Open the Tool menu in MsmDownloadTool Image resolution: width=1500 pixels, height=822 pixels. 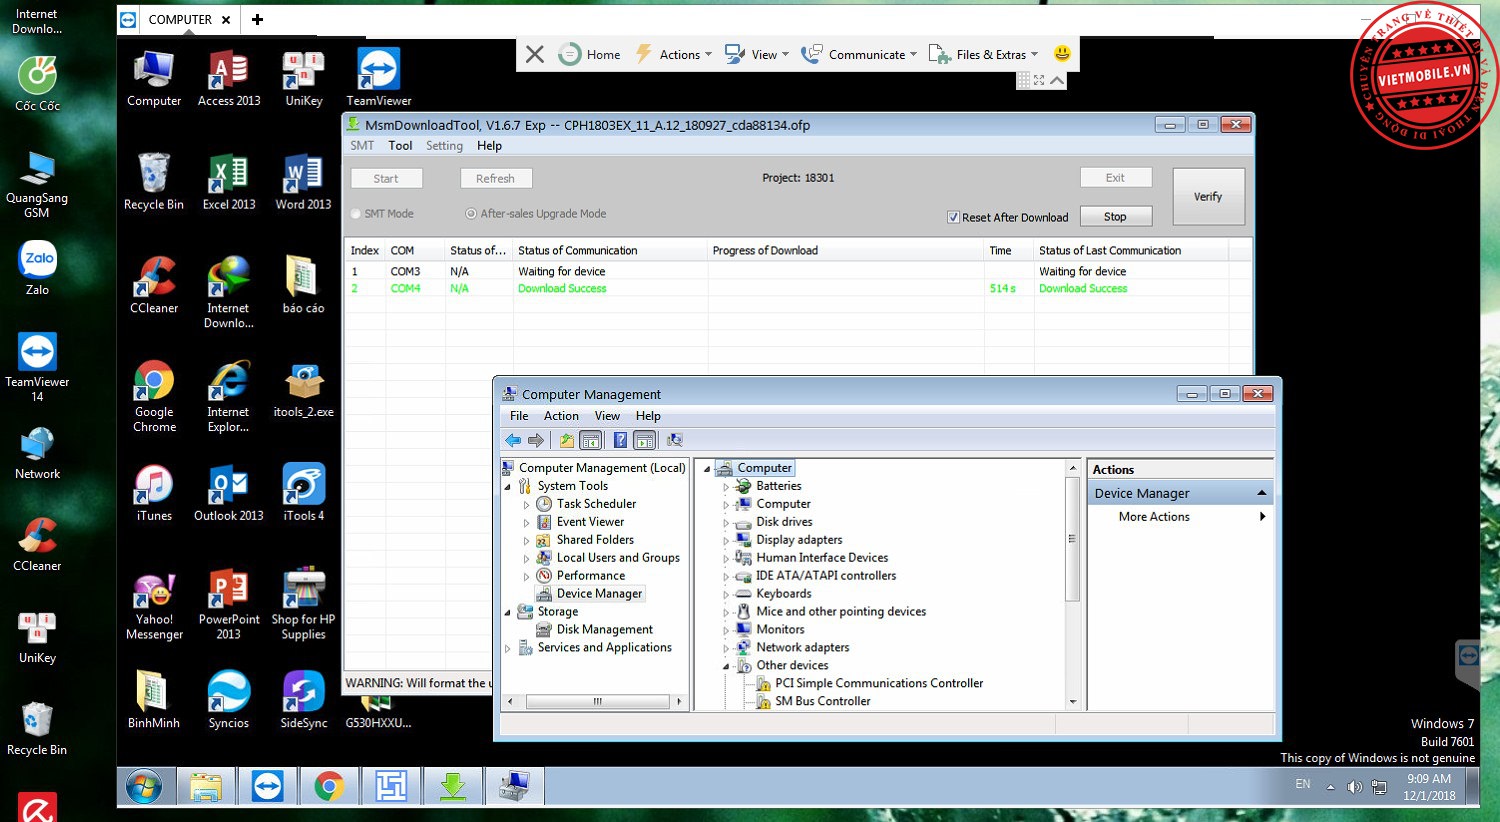(400, 146)
